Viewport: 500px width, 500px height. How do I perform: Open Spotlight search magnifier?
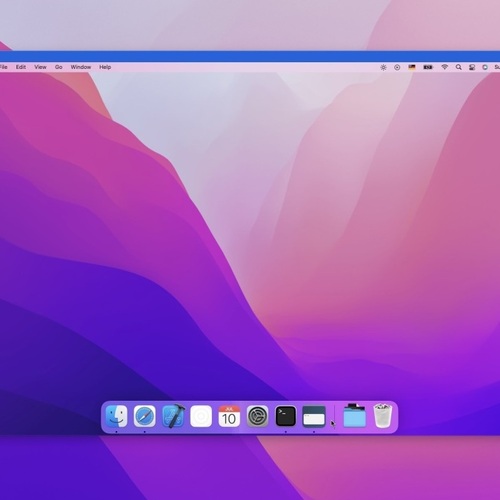click(459, 67)
